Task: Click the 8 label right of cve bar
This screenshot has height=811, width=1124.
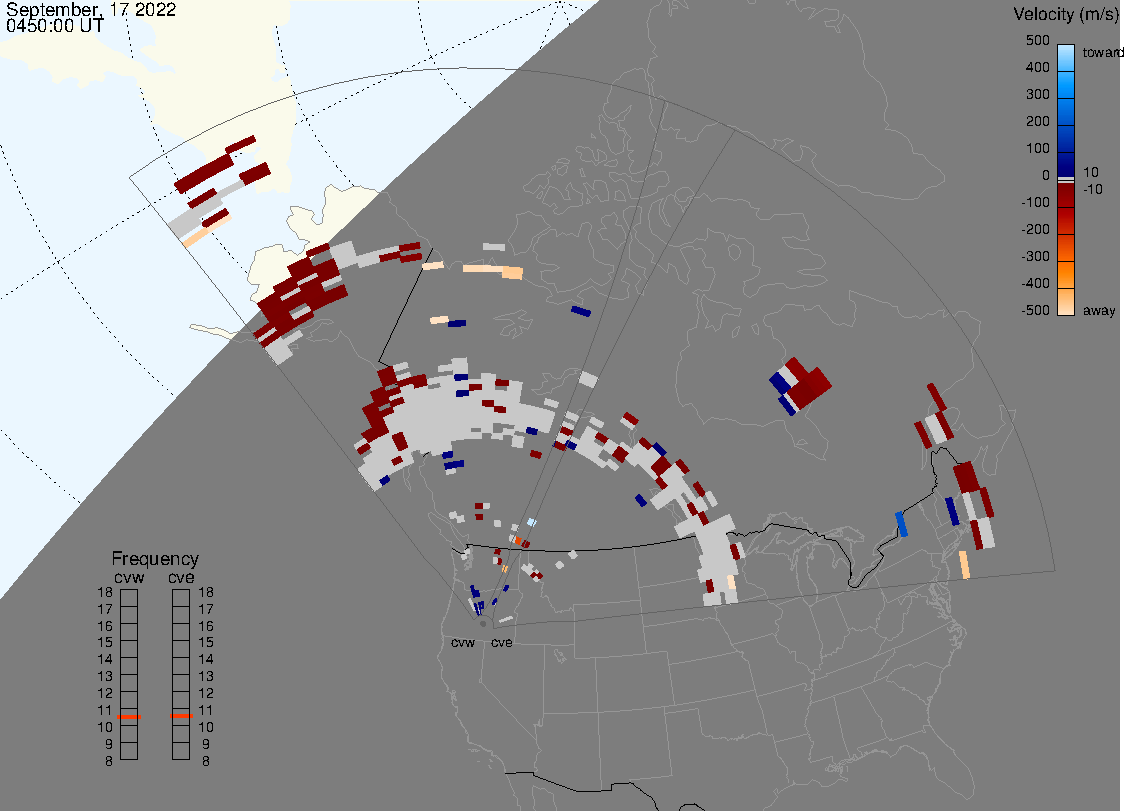Action: [x=206, y=761]
